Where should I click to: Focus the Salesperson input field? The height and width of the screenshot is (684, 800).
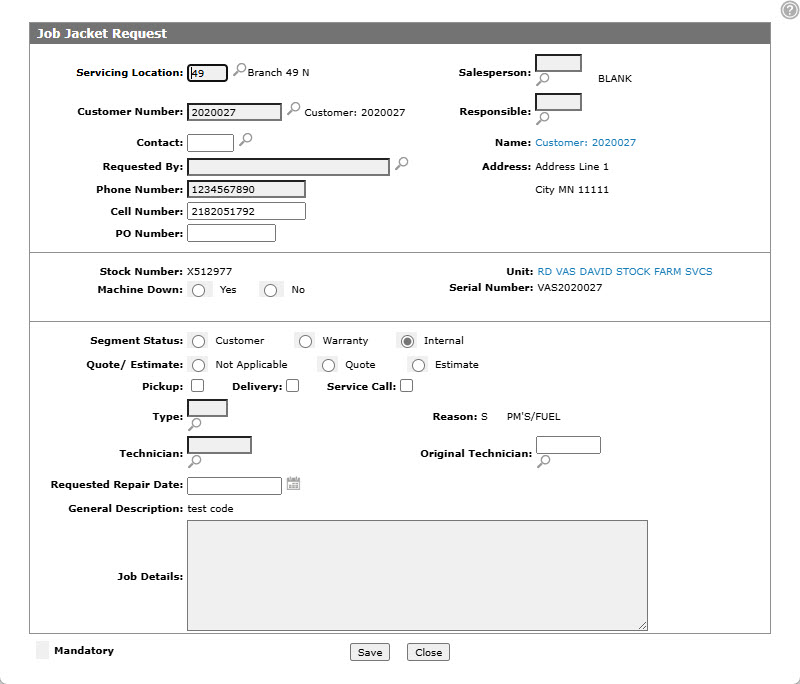pos(558,63)
